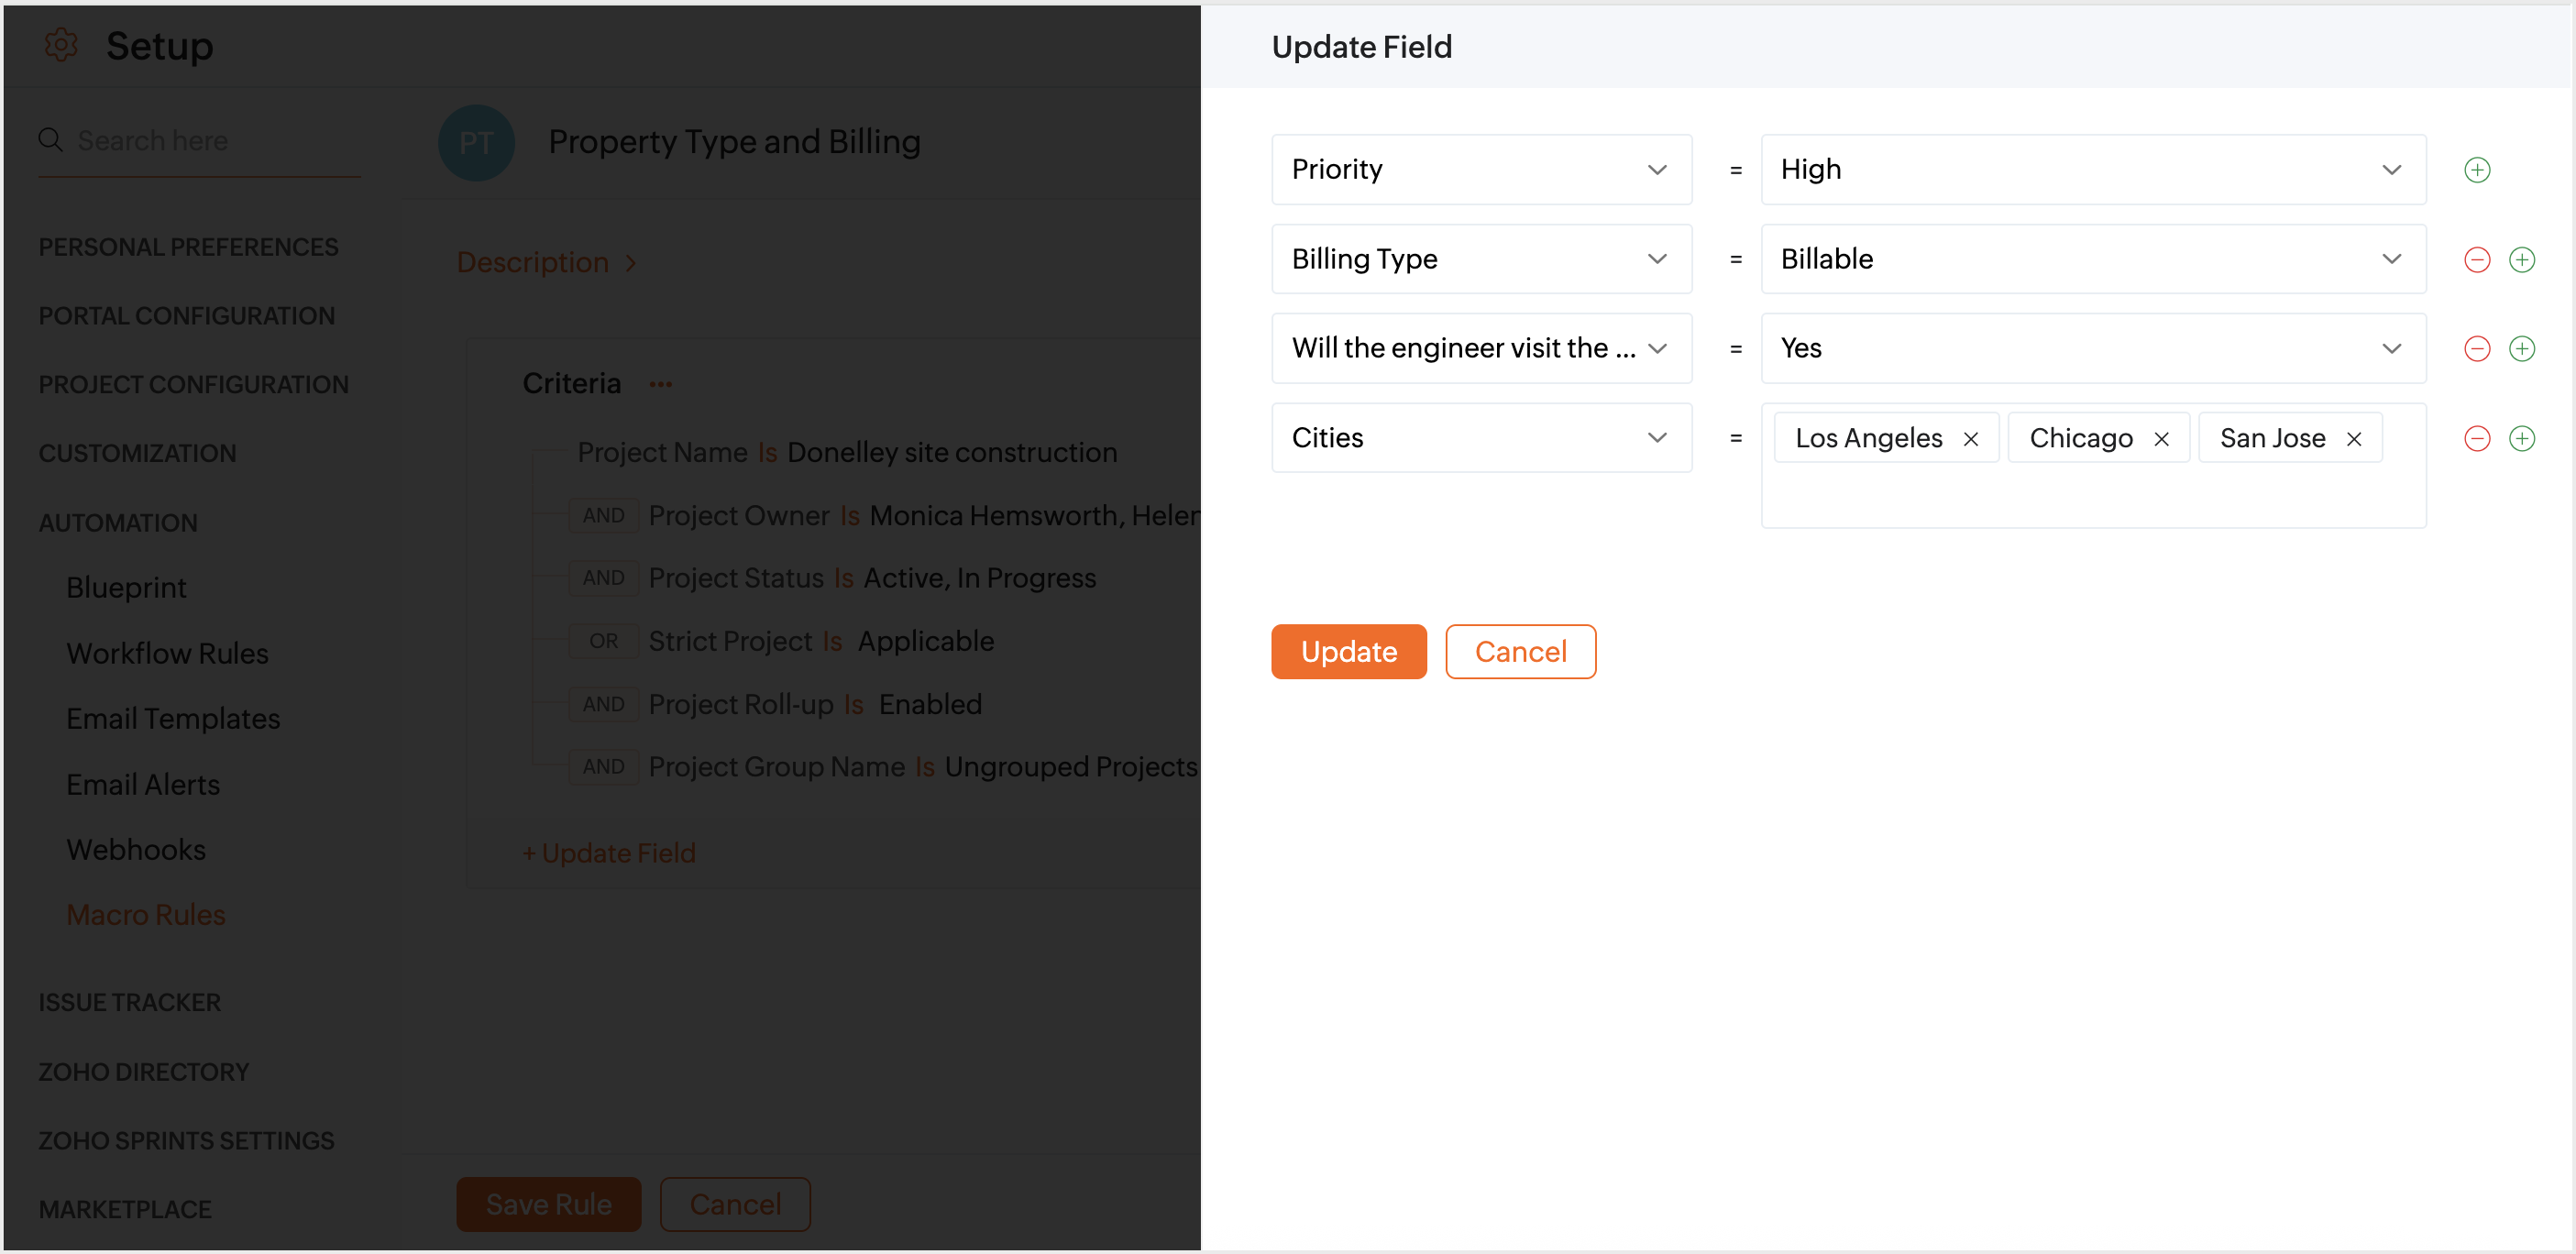Click the Criteria three-dot options icon

[660, 385]
